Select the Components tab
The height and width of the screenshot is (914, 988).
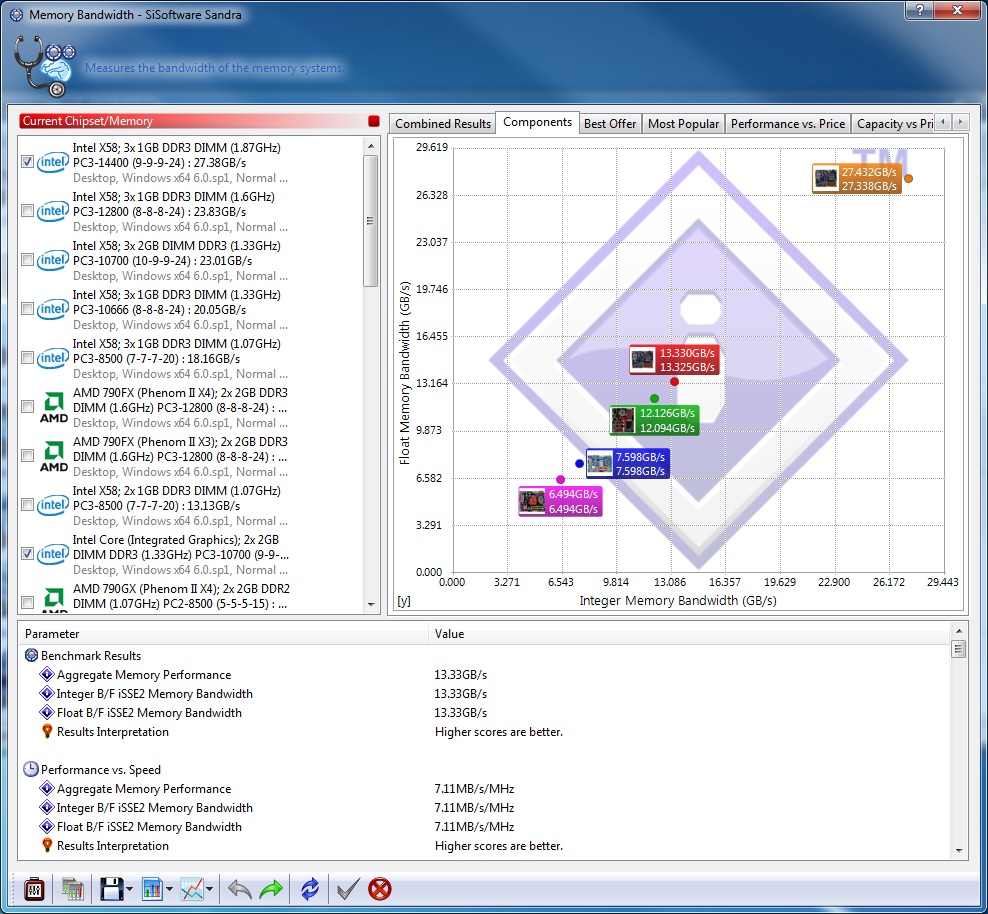pos(537,122)
